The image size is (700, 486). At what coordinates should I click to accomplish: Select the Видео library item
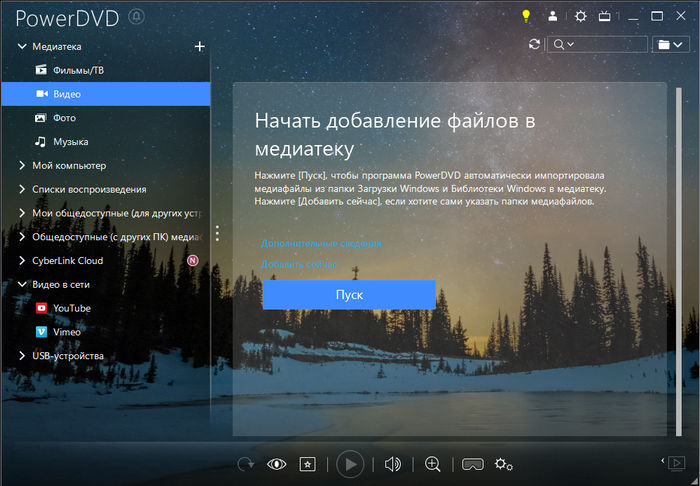pos(106,94)
